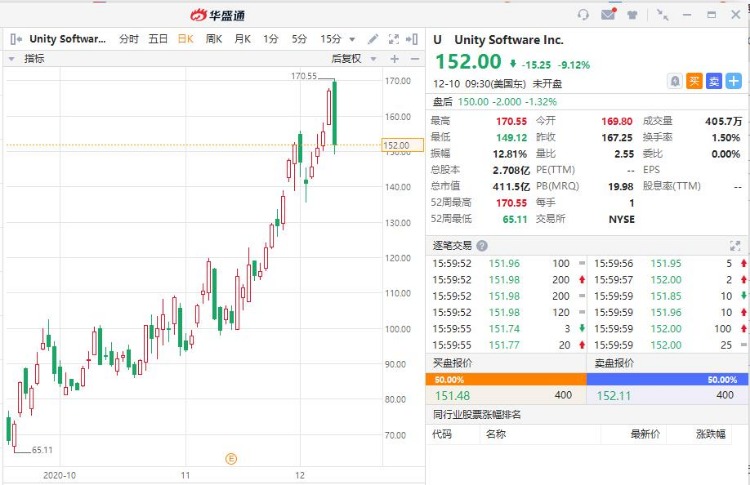Viewport: 750px width, 485px height.
Task: Click the 华盛通 logo in title bar
Action: pos(218,15)
